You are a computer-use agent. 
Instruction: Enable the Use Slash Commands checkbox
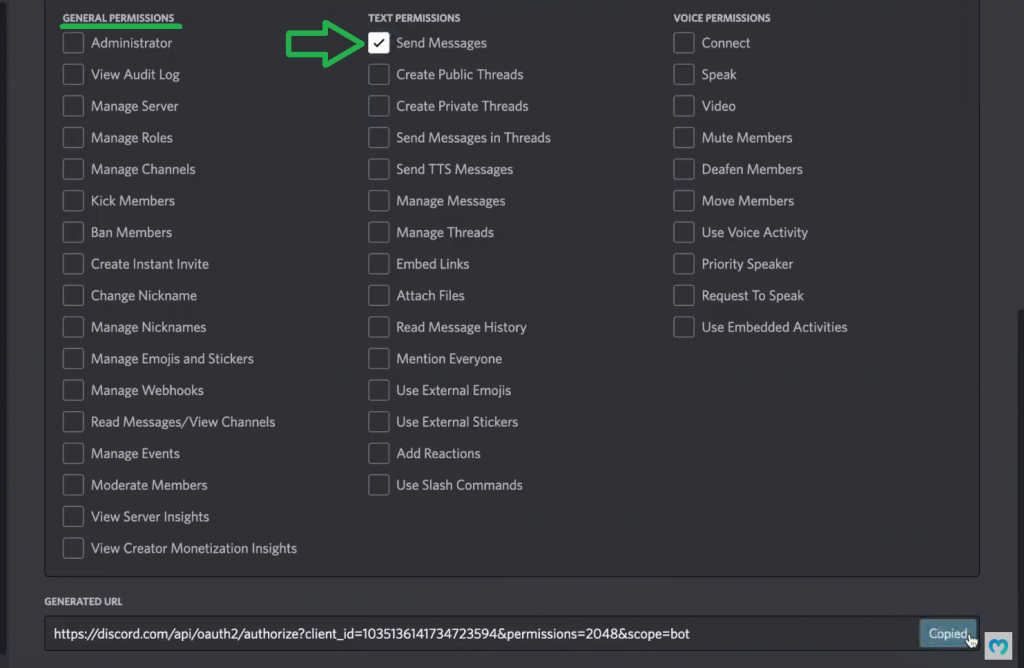coord(379,486)
